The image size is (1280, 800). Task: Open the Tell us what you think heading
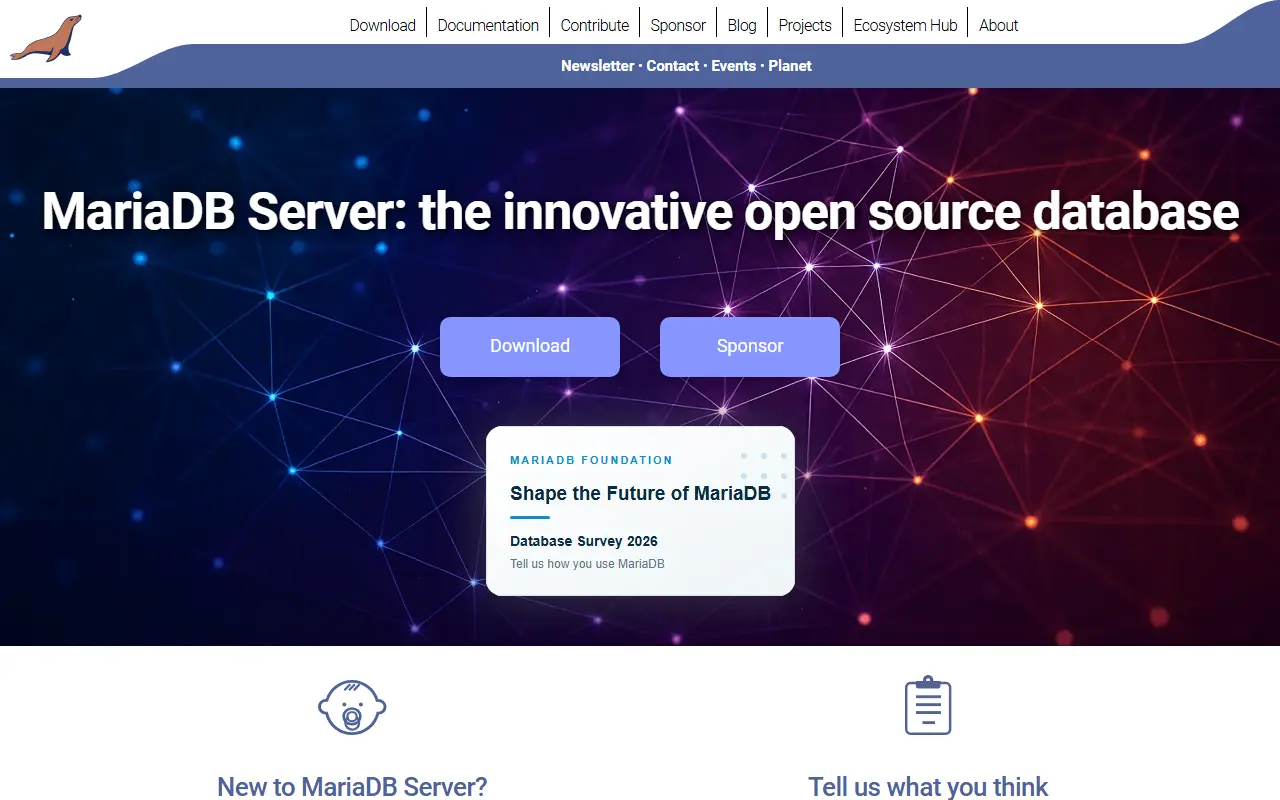(x=928, y=787)
